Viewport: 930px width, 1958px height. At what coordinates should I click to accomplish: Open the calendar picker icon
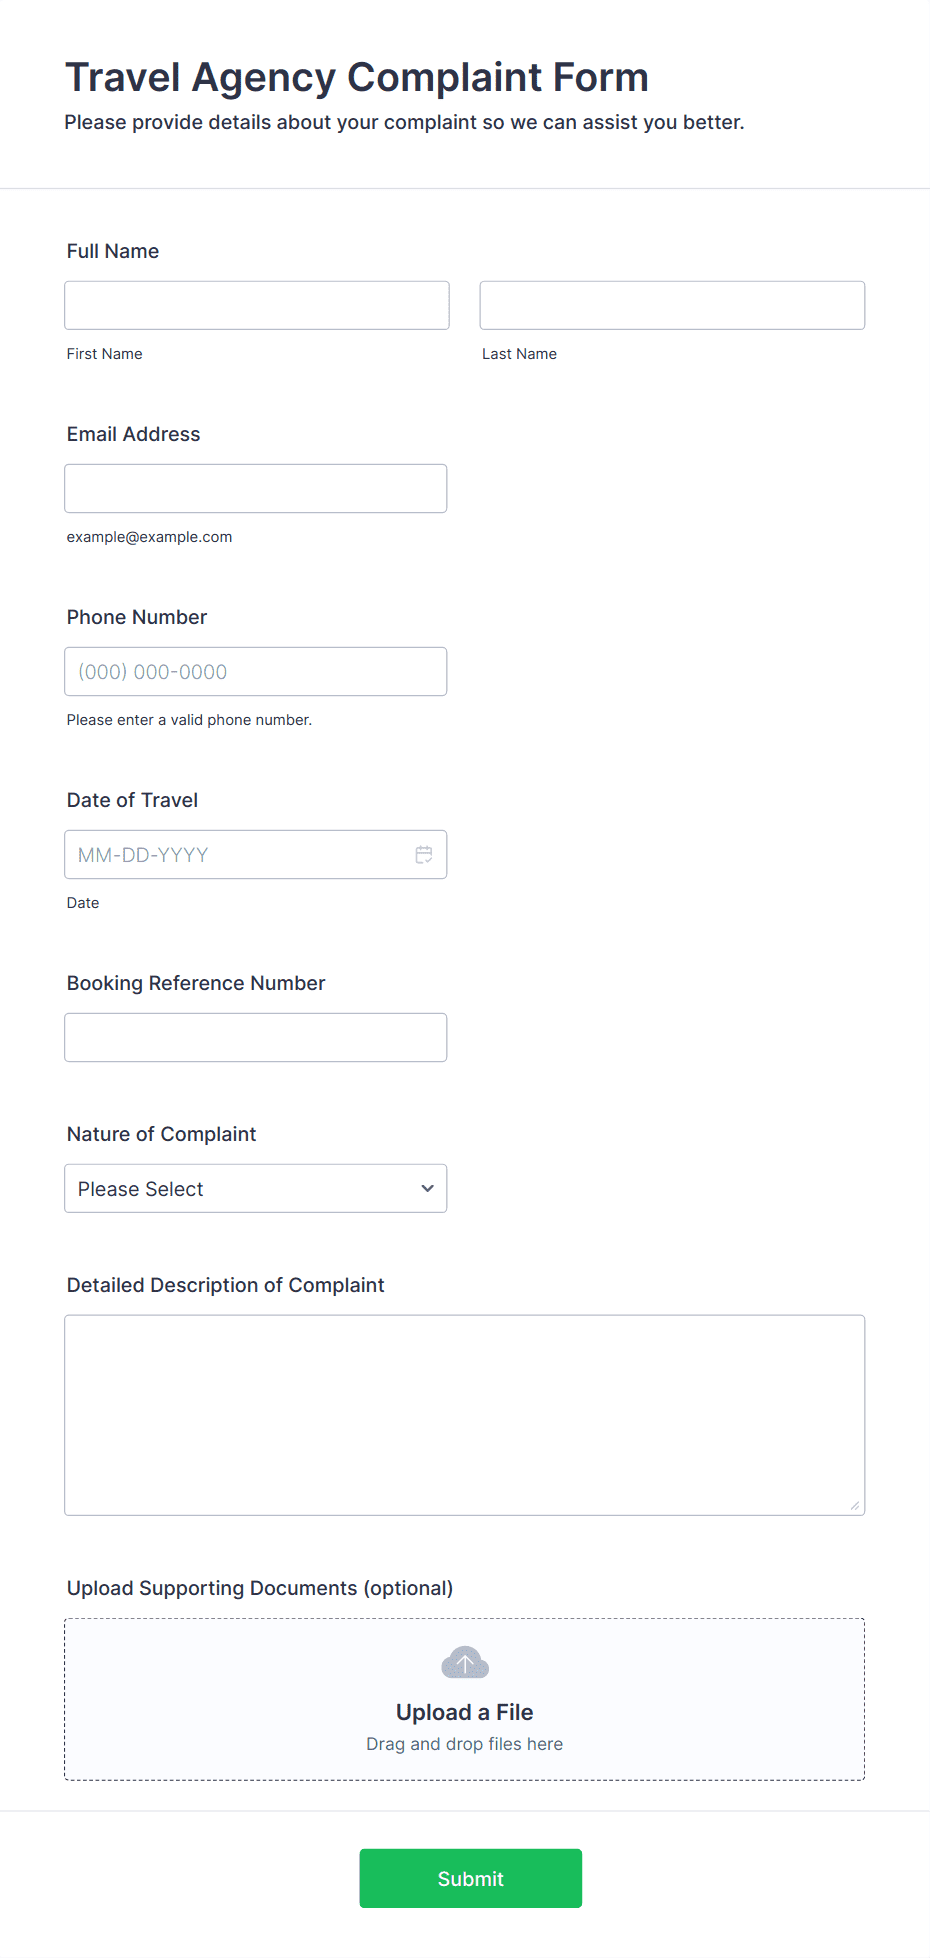click(x=424, y=855)
